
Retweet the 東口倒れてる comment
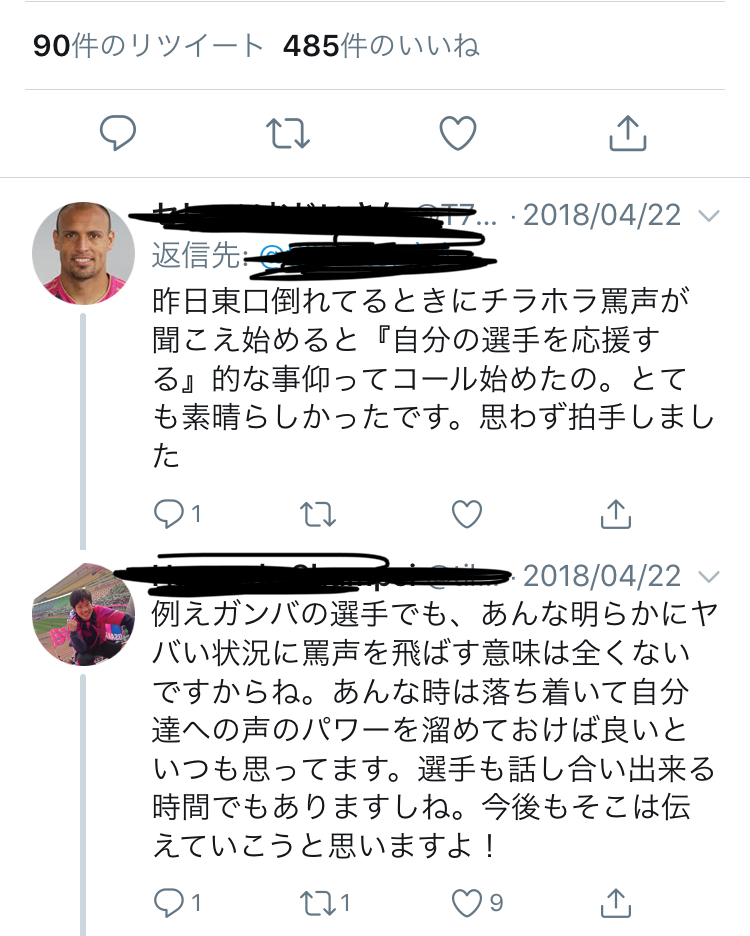[x=317, y=514]
